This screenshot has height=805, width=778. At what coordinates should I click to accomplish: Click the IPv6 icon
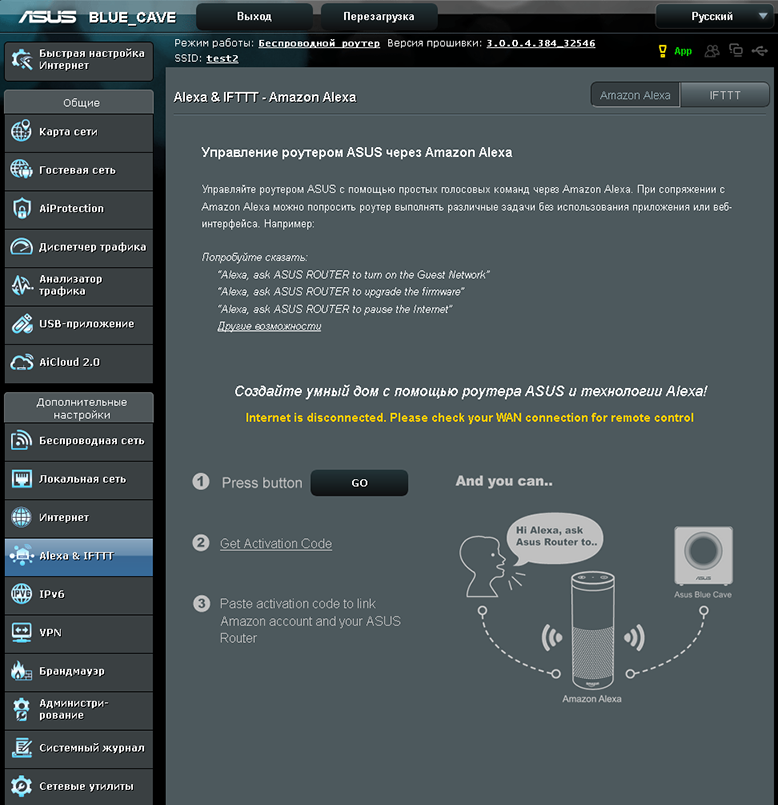pos(22,594)
